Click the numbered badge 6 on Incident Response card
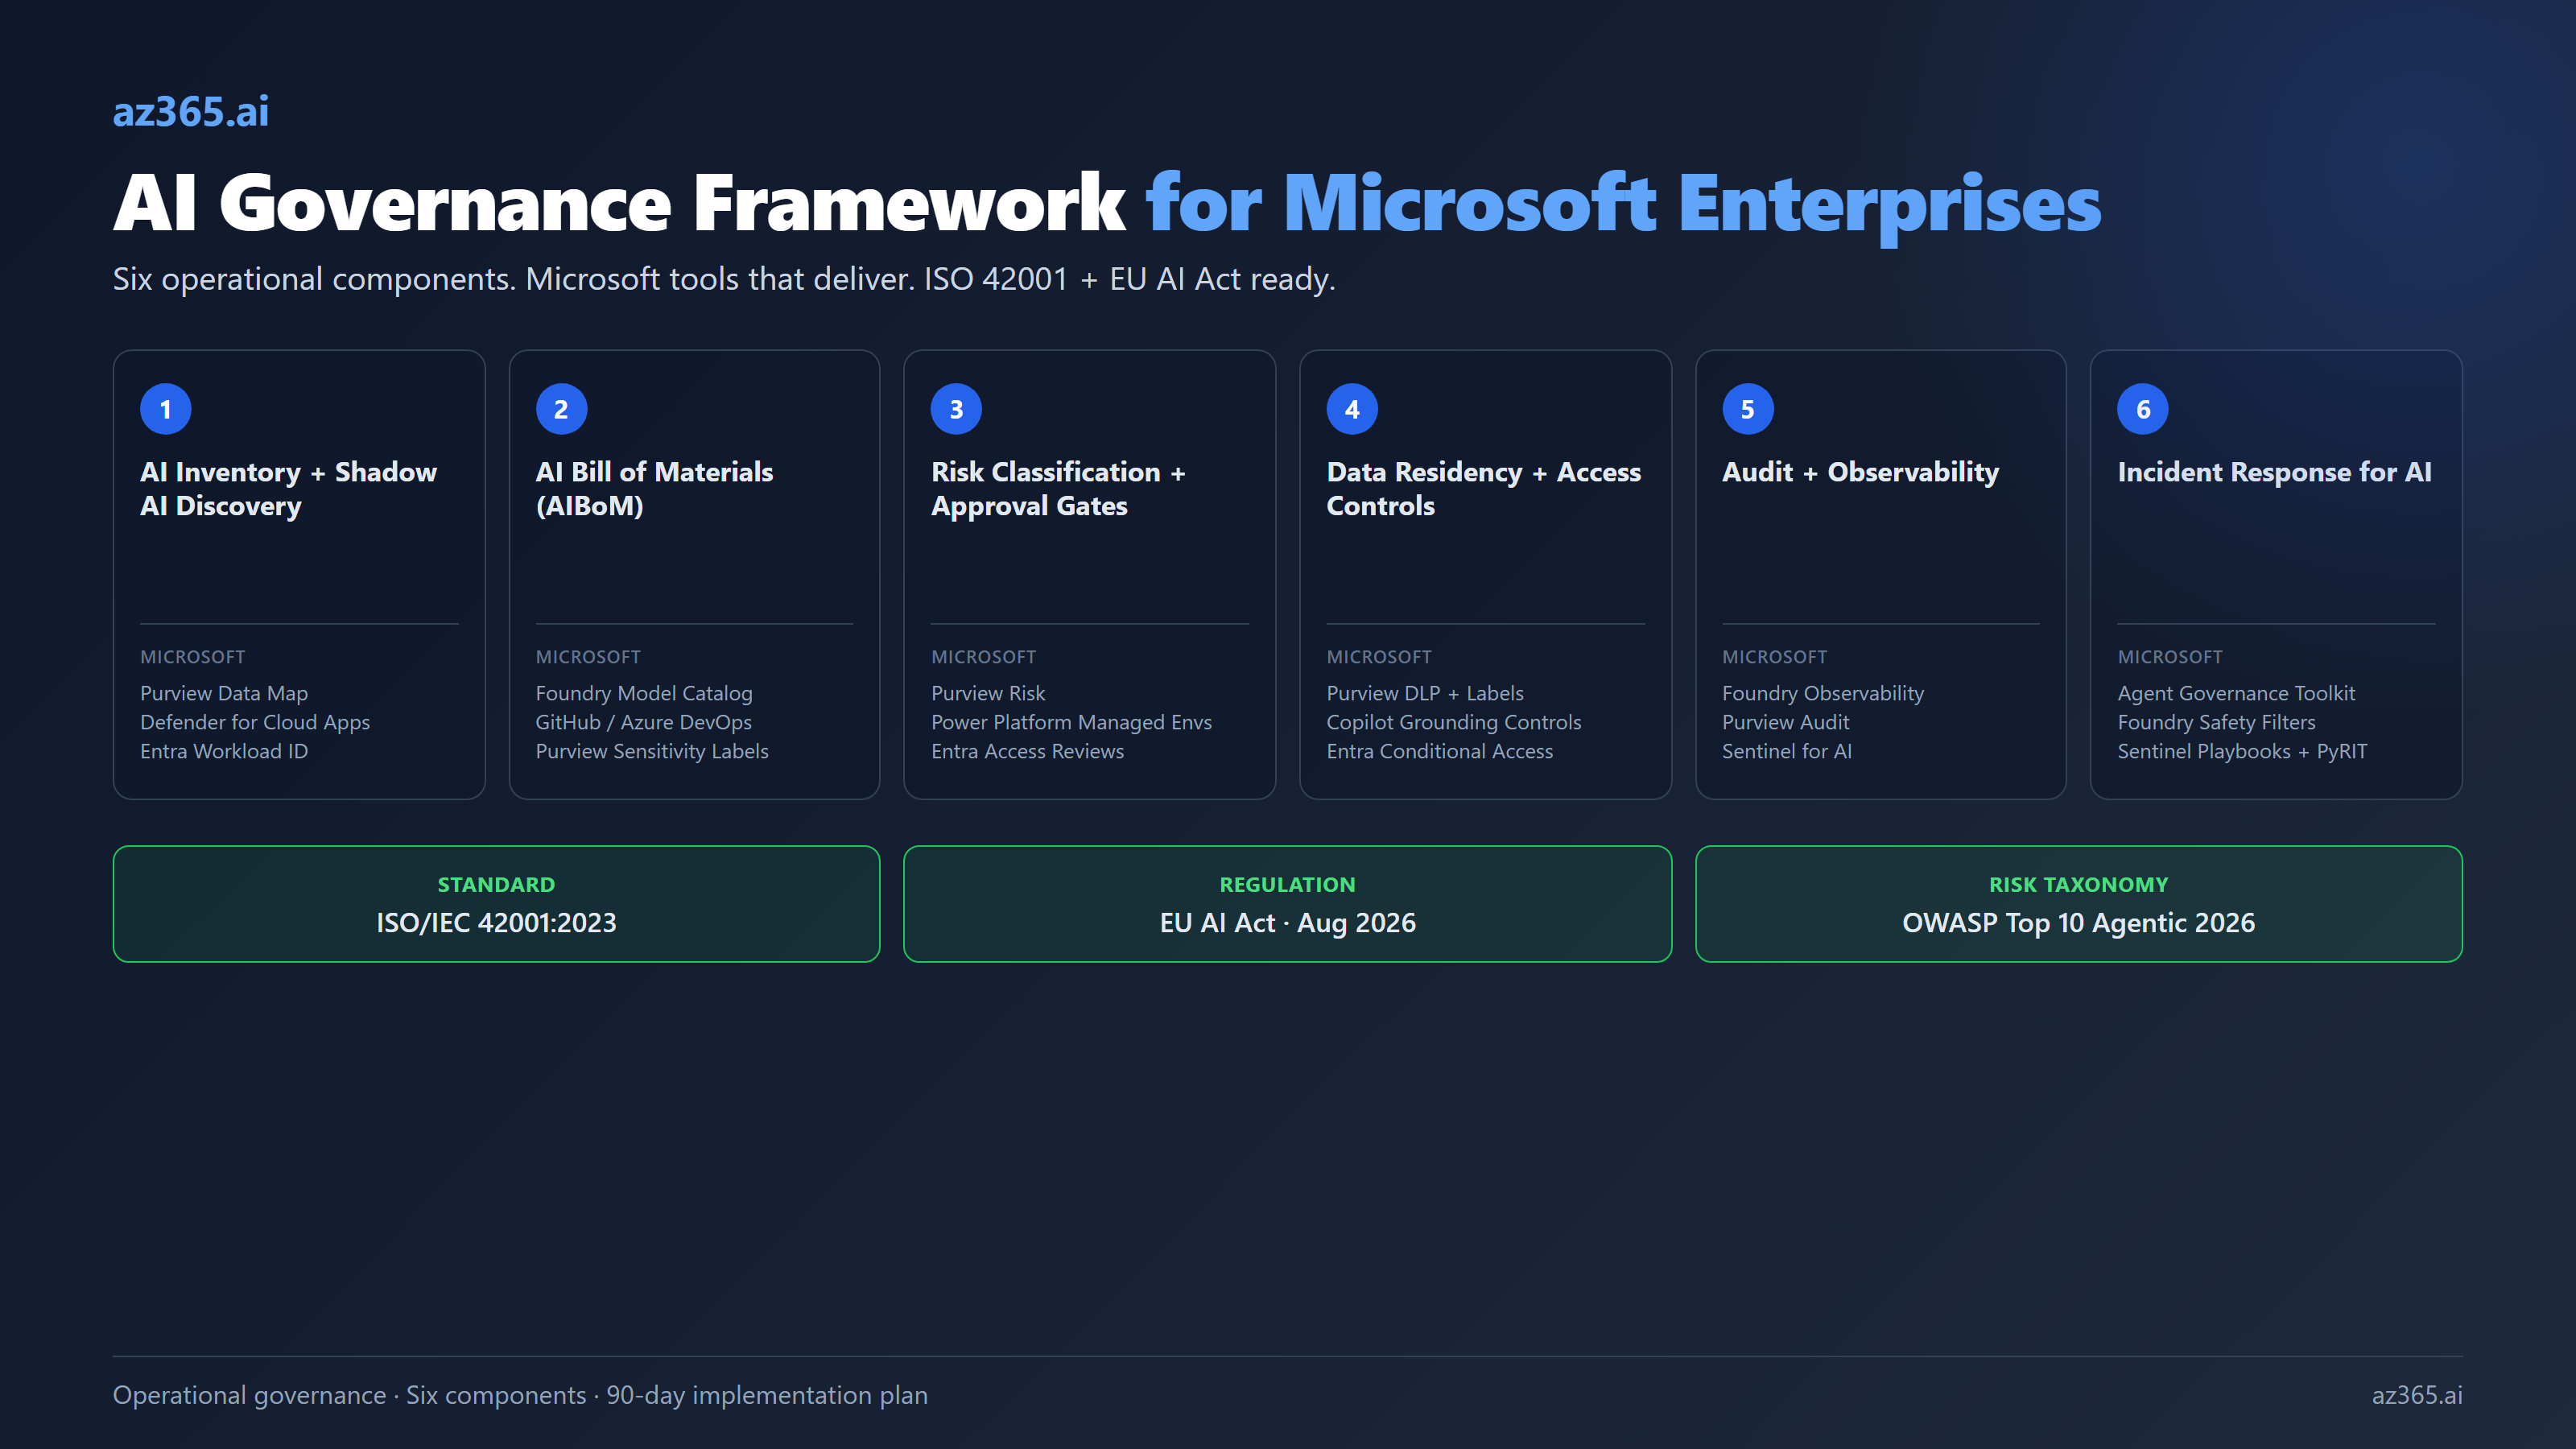The image size is (2576, 1449). 2143,408
